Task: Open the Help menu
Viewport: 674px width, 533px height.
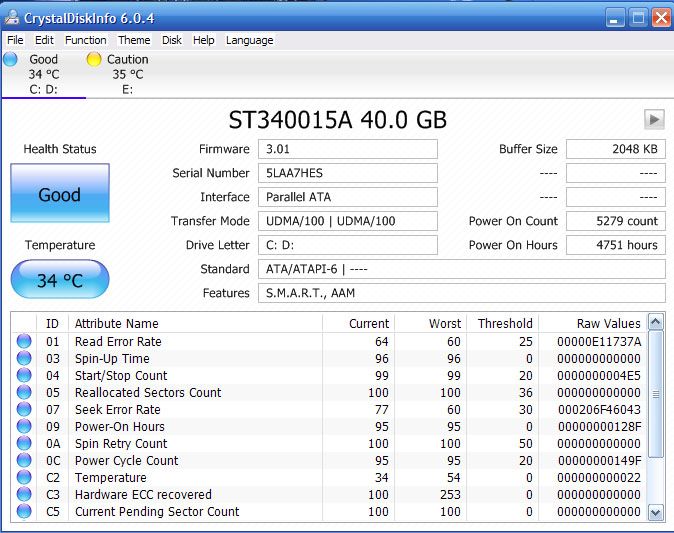Action: 203,40
